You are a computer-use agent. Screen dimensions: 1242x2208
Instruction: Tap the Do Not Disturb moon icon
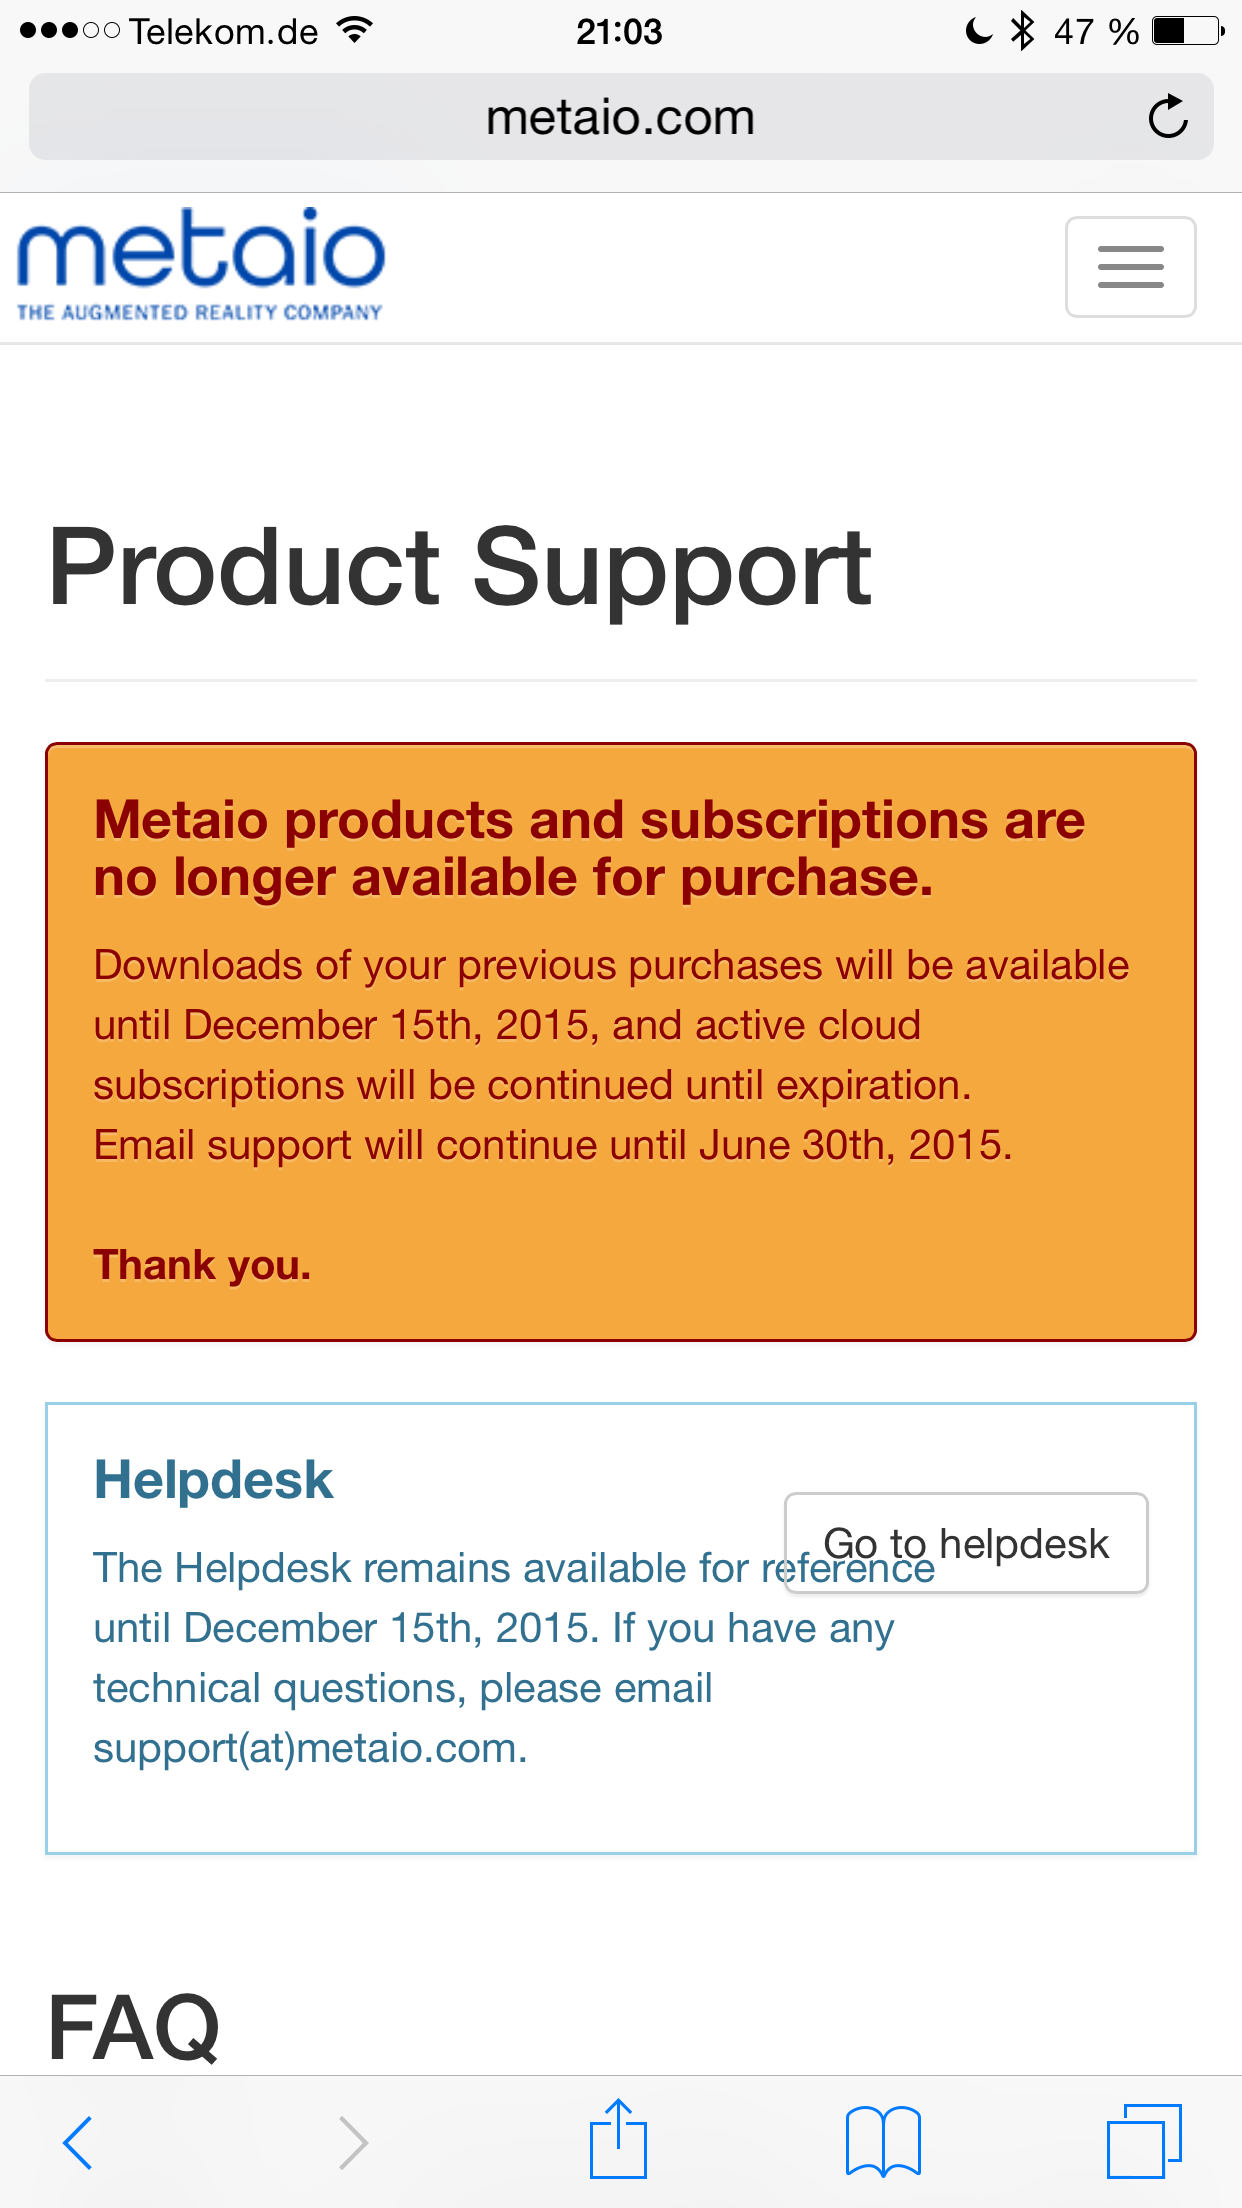point(978,31)
